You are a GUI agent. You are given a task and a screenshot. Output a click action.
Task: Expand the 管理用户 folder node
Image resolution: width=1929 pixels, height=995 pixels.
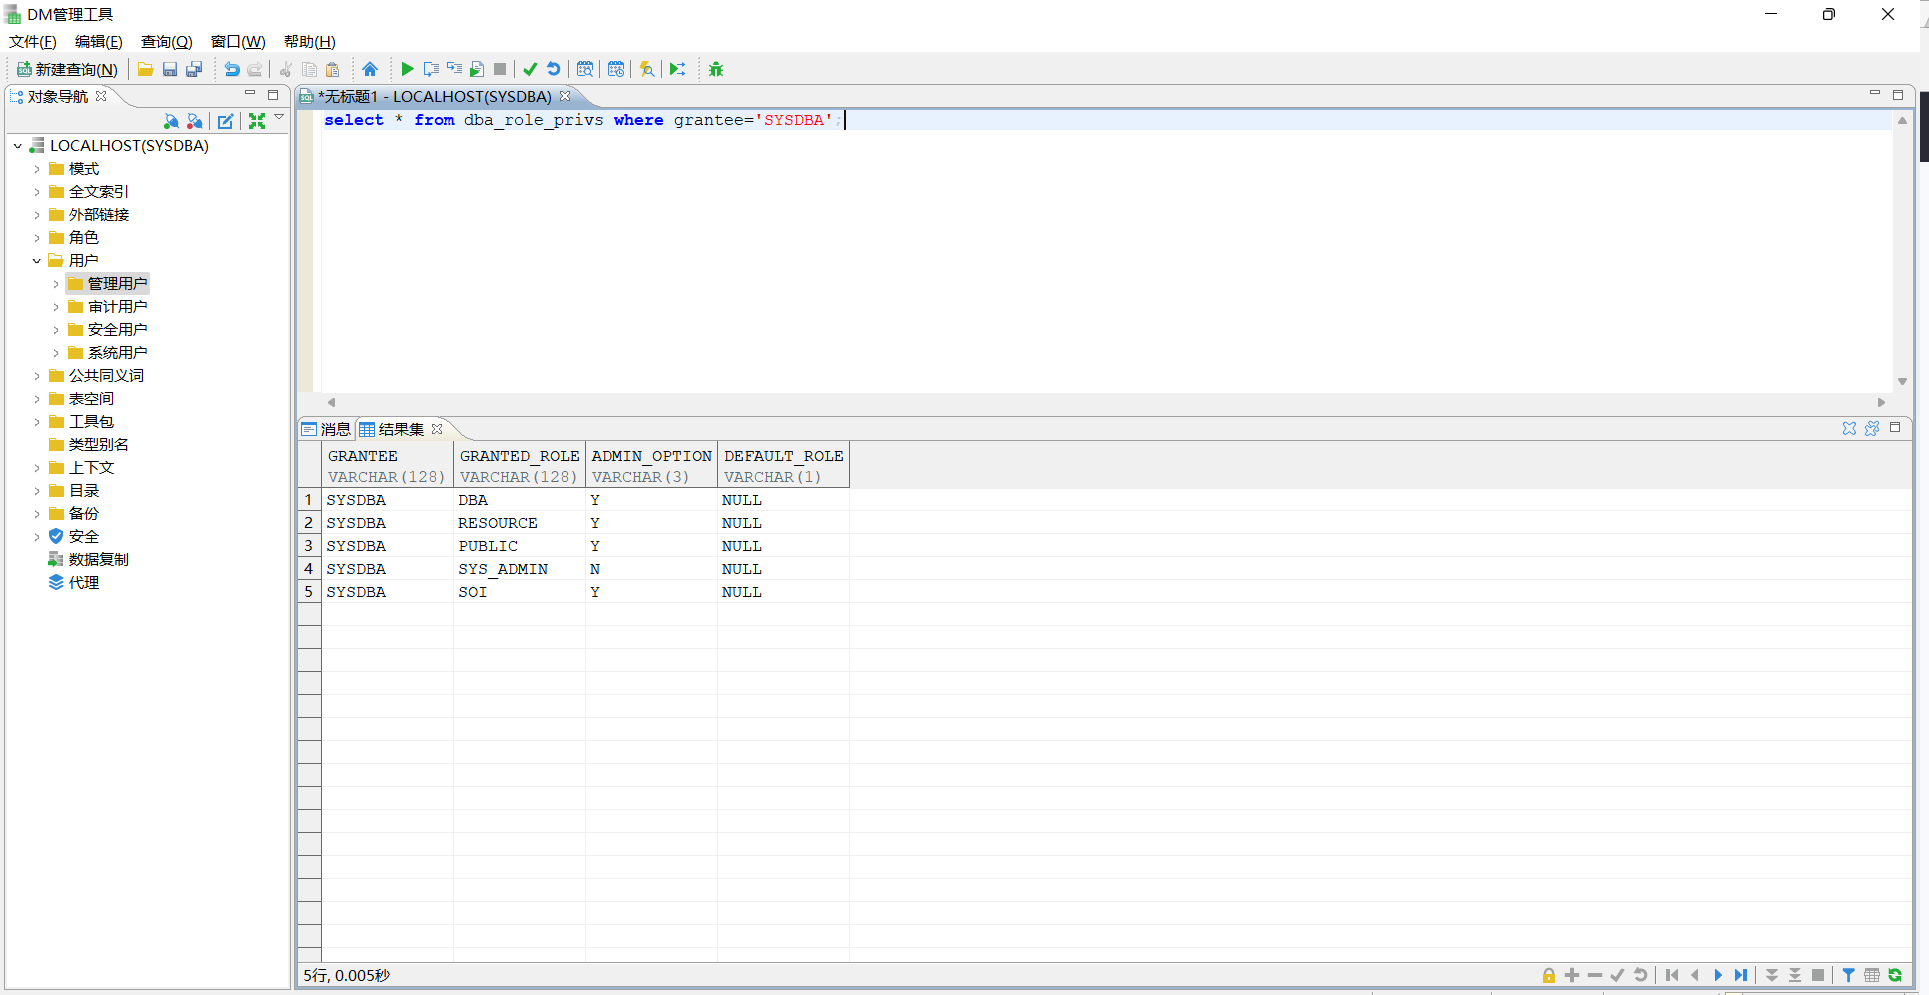[x=56, y=284]
